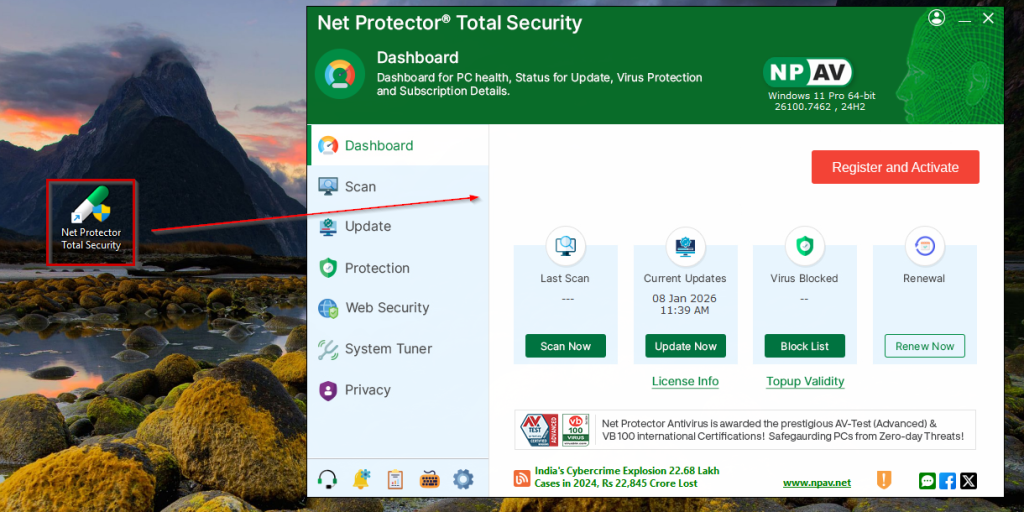Click the orange keyboard icon
The image size is (1024, 512).
click(x=429, y=479)
